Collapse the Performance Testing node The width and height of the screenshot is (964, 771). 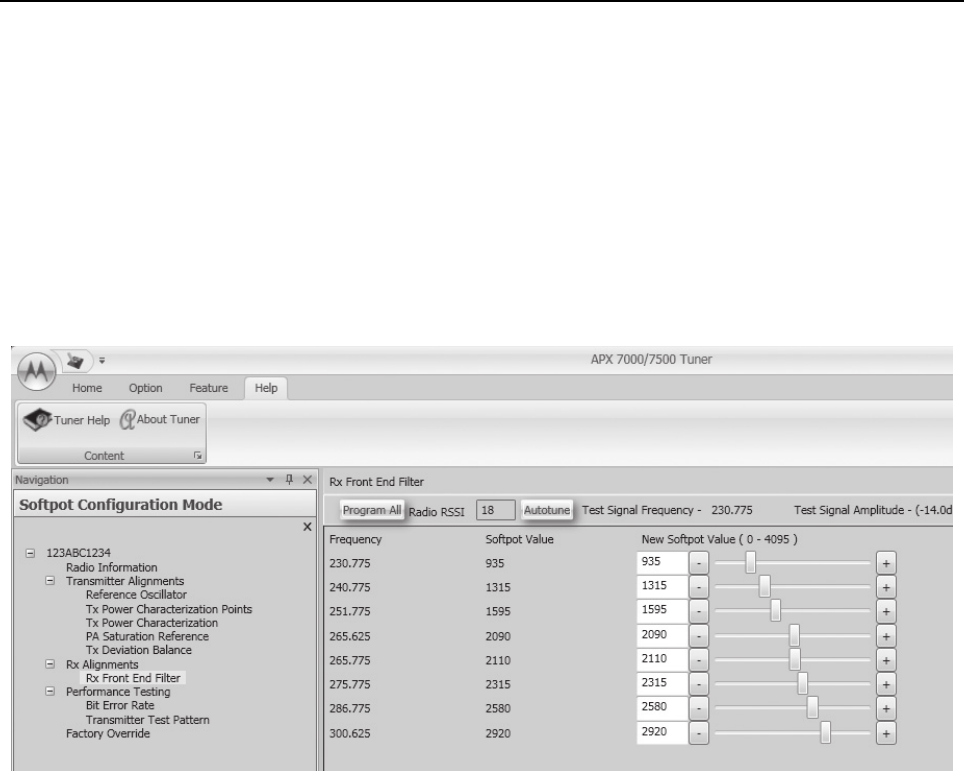[50, 691]
